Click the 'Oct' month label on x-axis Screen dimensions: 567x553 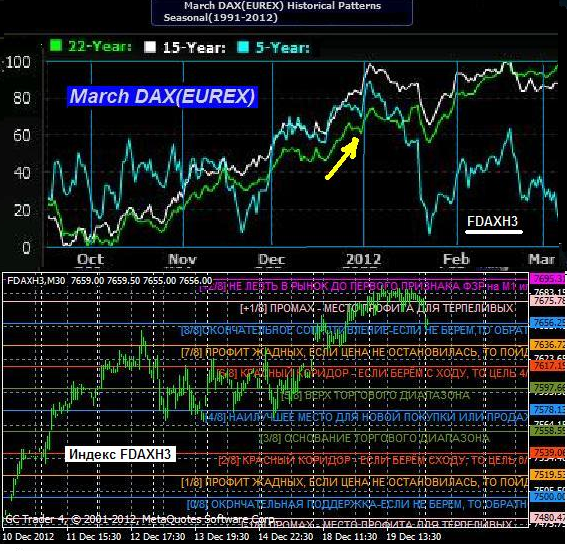(90, 259)
